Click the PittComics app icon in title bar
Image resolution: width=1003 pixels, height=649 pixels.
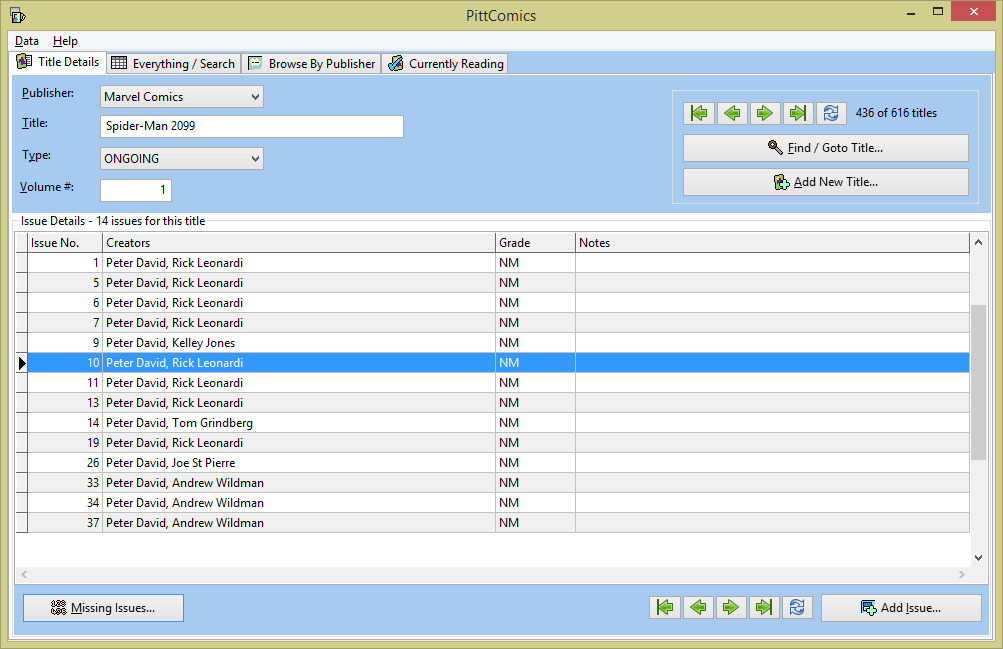click(18, 15)
